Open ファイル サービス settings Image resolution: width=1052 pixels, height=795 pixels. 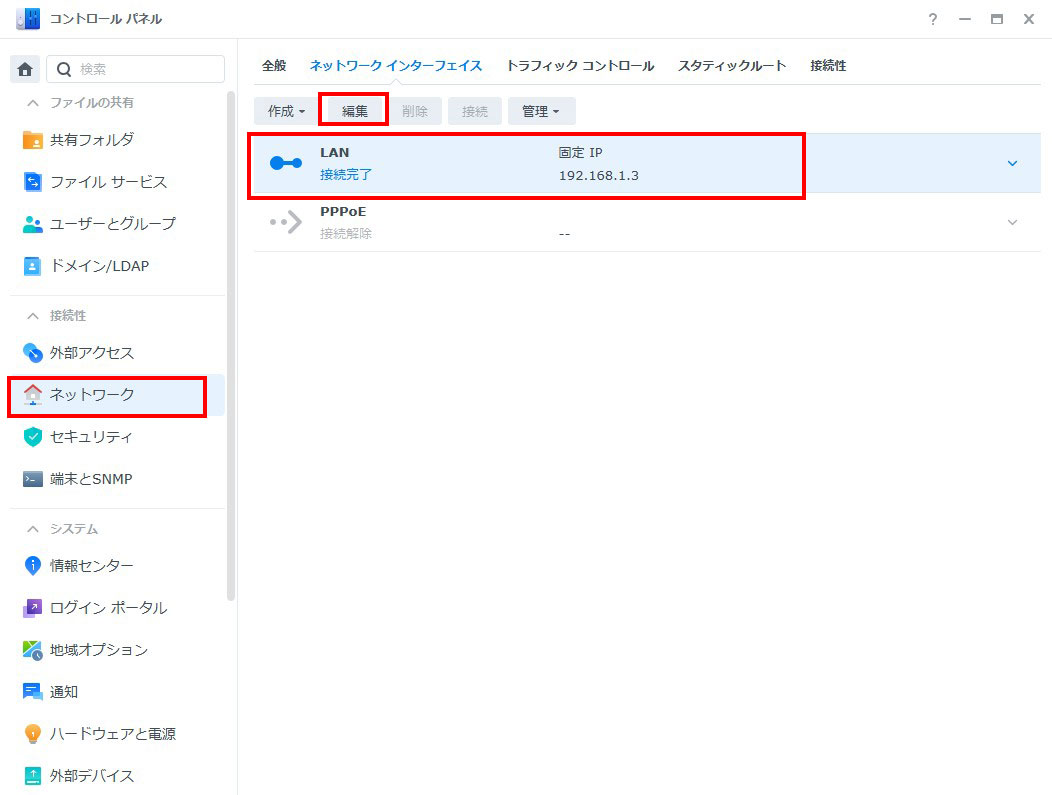click(108, 182)
